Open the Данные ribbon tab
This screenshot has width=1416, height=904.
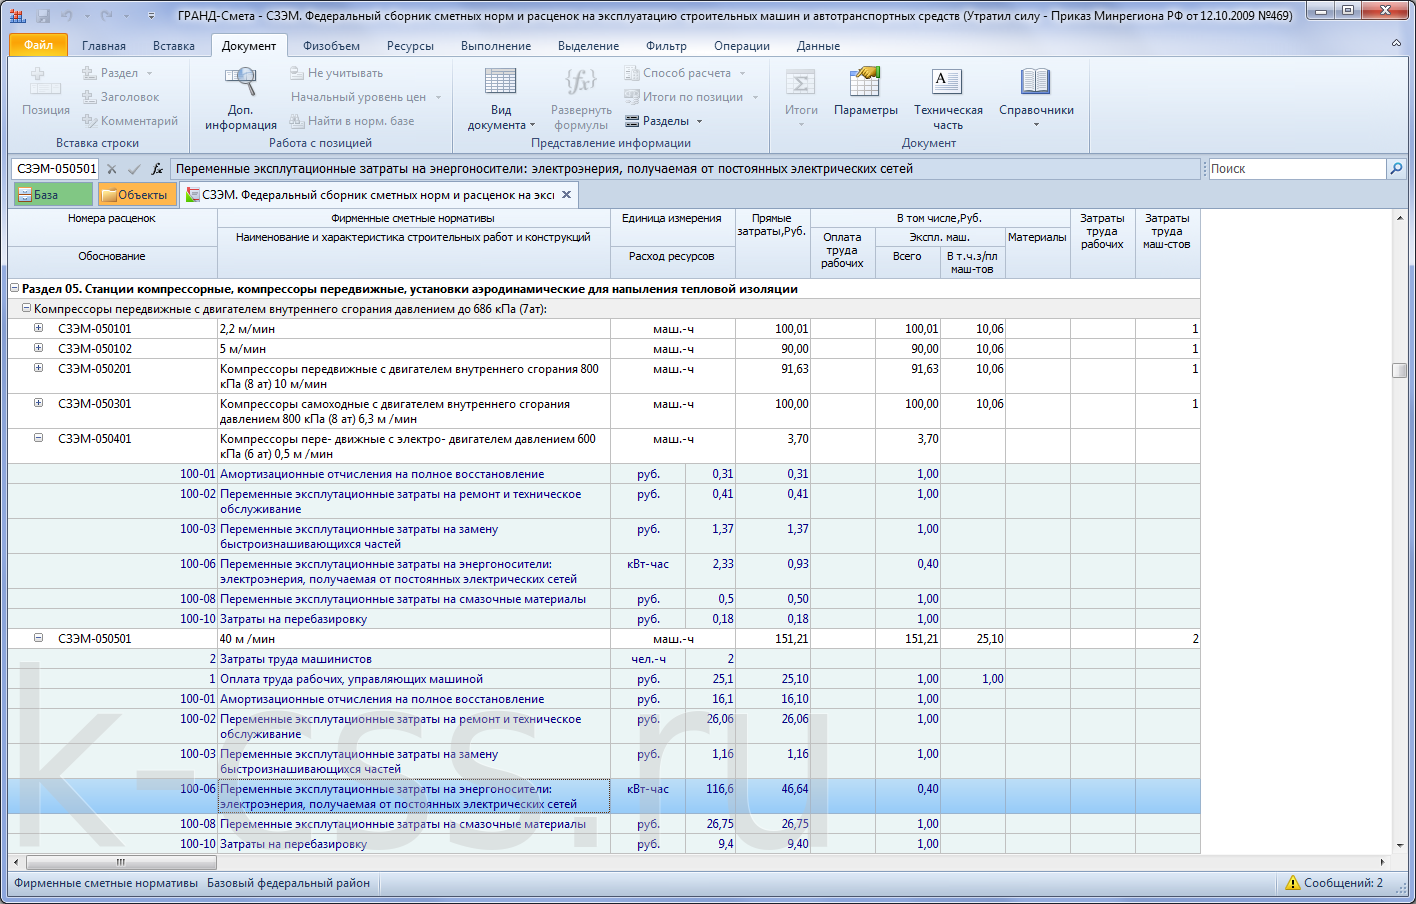point(818,46)
